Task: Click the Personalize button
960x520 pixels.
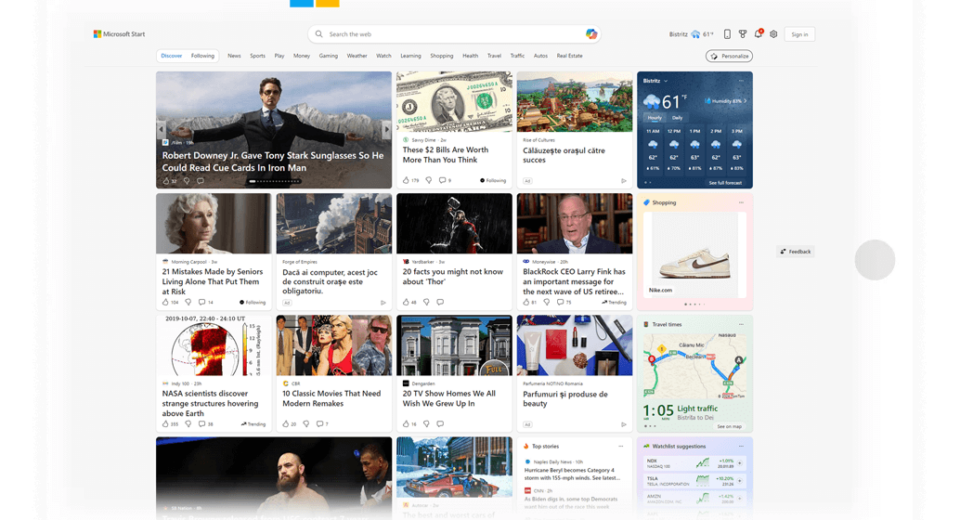Action: click(729, 56)
